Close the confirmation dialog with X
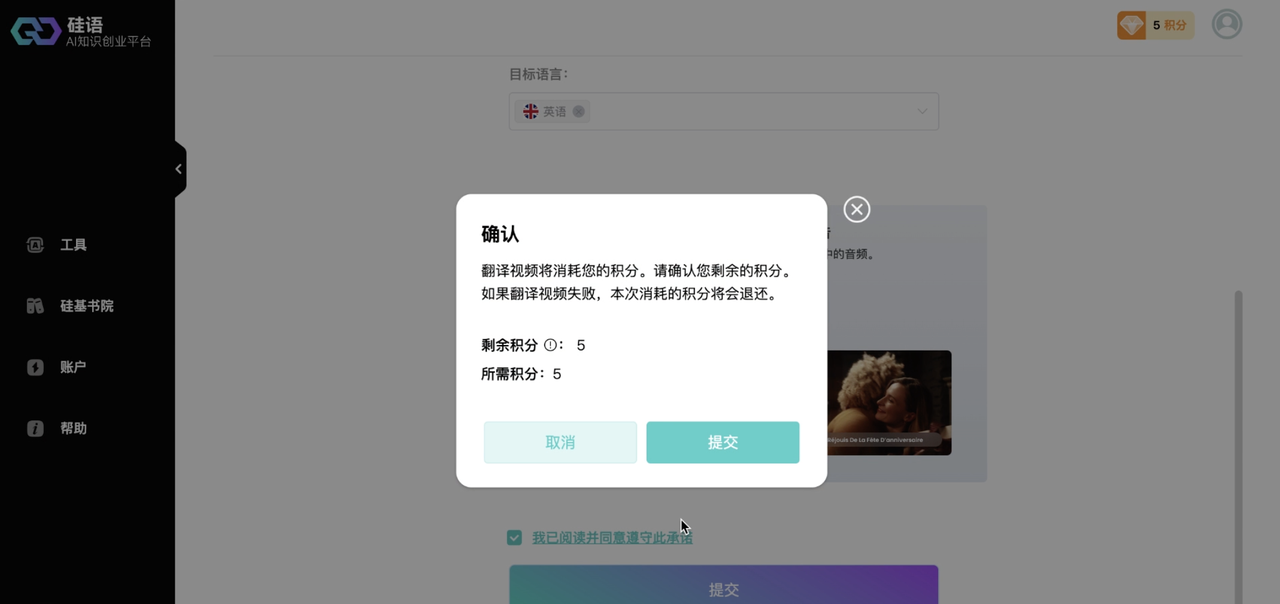The width and height of the screenshot is (1280, 604). pos(857,209)
